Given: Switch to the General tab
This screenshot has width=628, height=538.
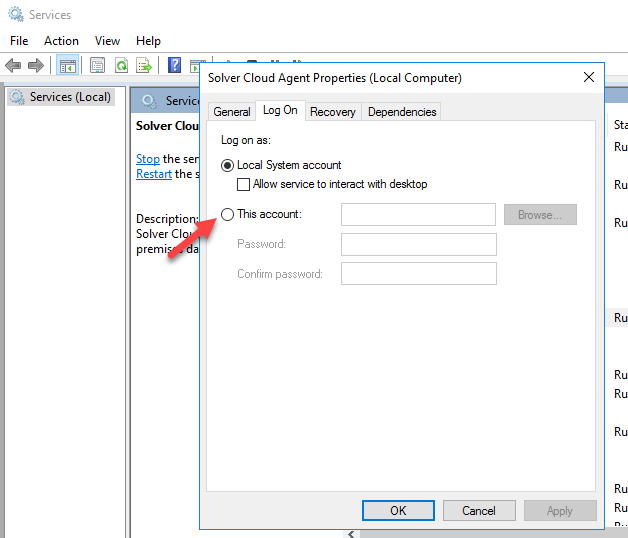Looking at the screenshot, I should click(x=232, y=112).
